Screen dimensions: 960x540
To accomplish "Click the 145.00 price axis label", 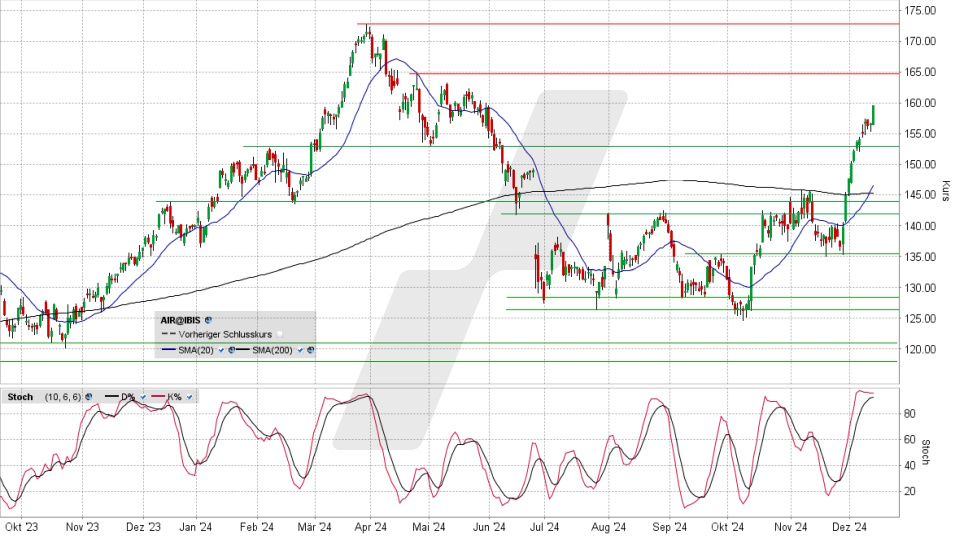I will 921,195.
